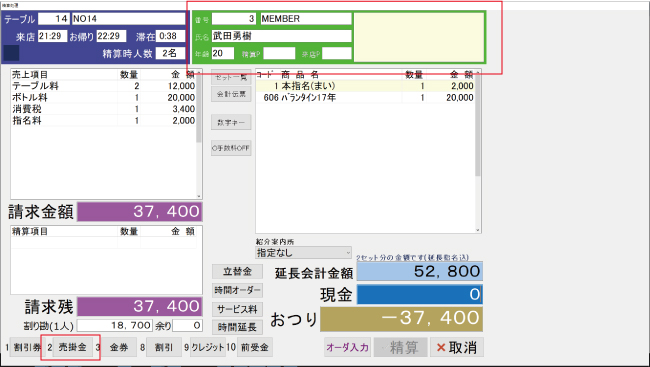The width and height of the screenshot is (650, 367).
Task: Click the 現金 cash amount field
Action: pyautogui.click(x=420, y=294)
